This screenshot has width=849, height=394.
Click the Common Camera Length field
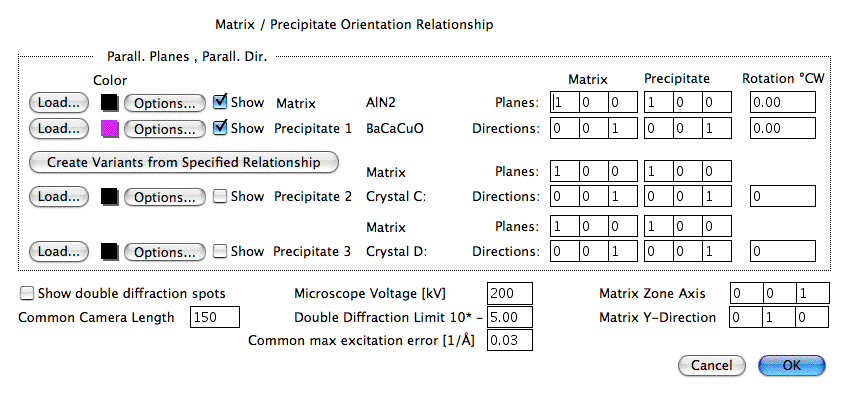[215, 317]
